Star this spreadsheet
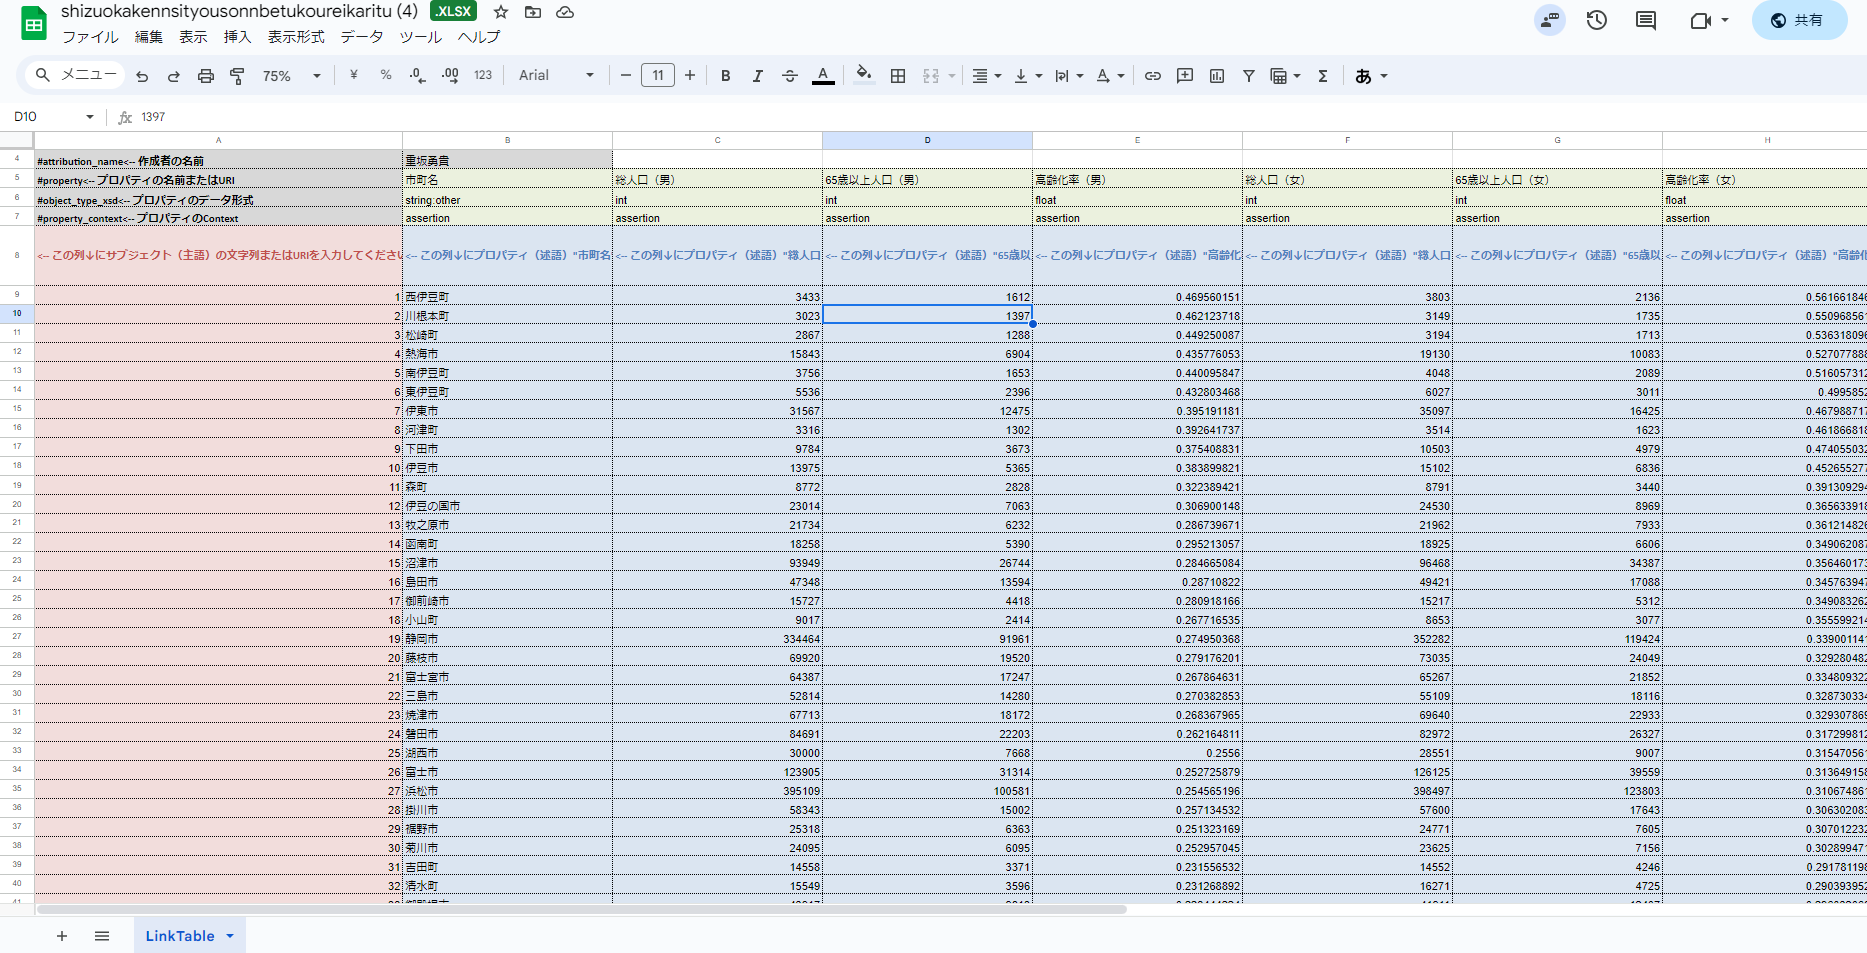 [501, 12]
